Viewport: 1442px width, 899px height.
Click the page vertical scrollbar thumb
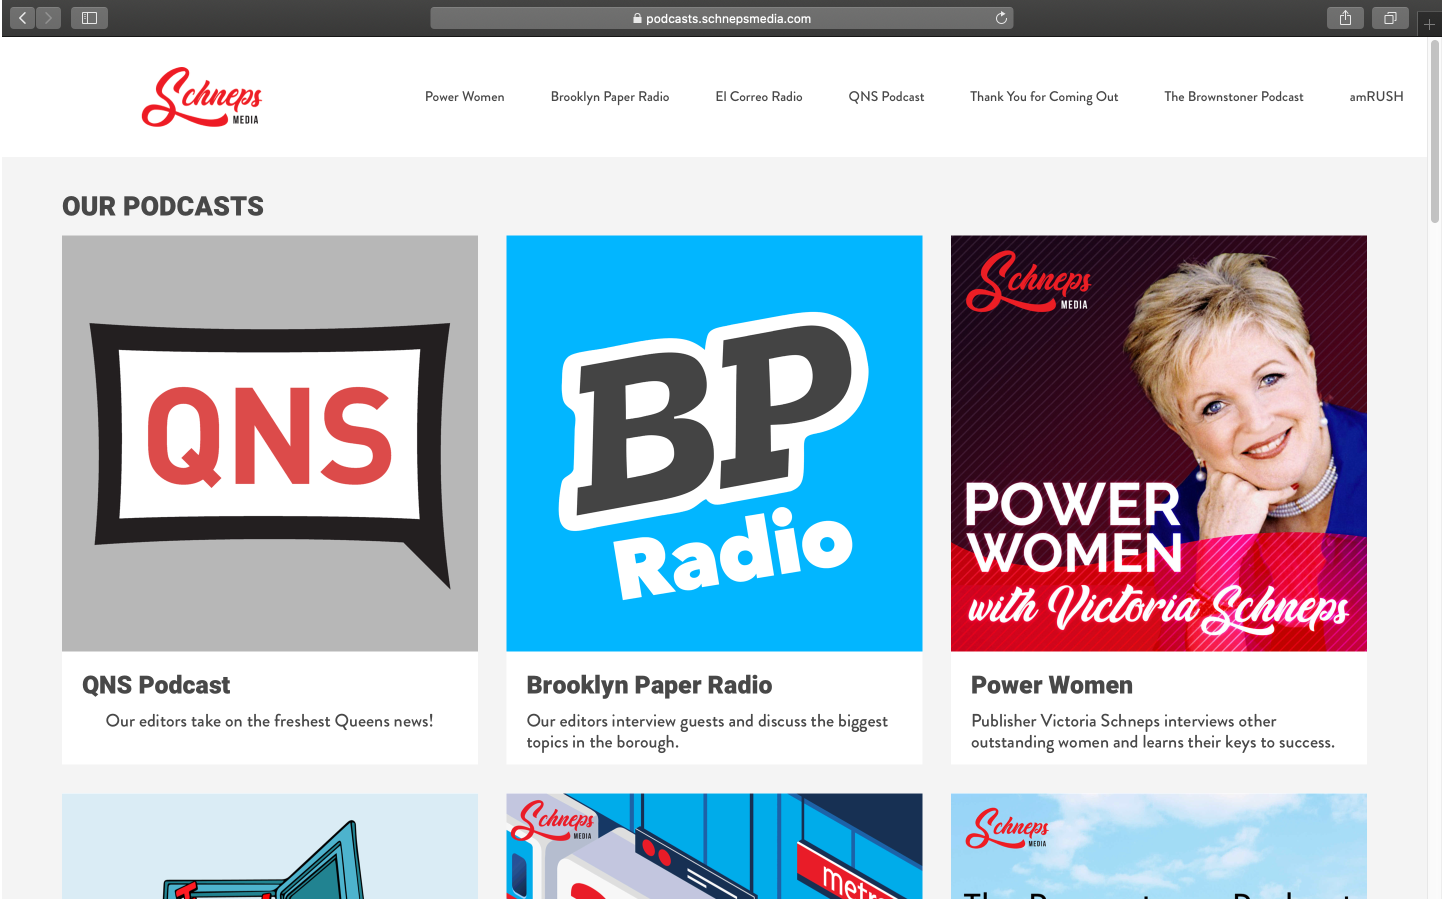[1435, 131]
